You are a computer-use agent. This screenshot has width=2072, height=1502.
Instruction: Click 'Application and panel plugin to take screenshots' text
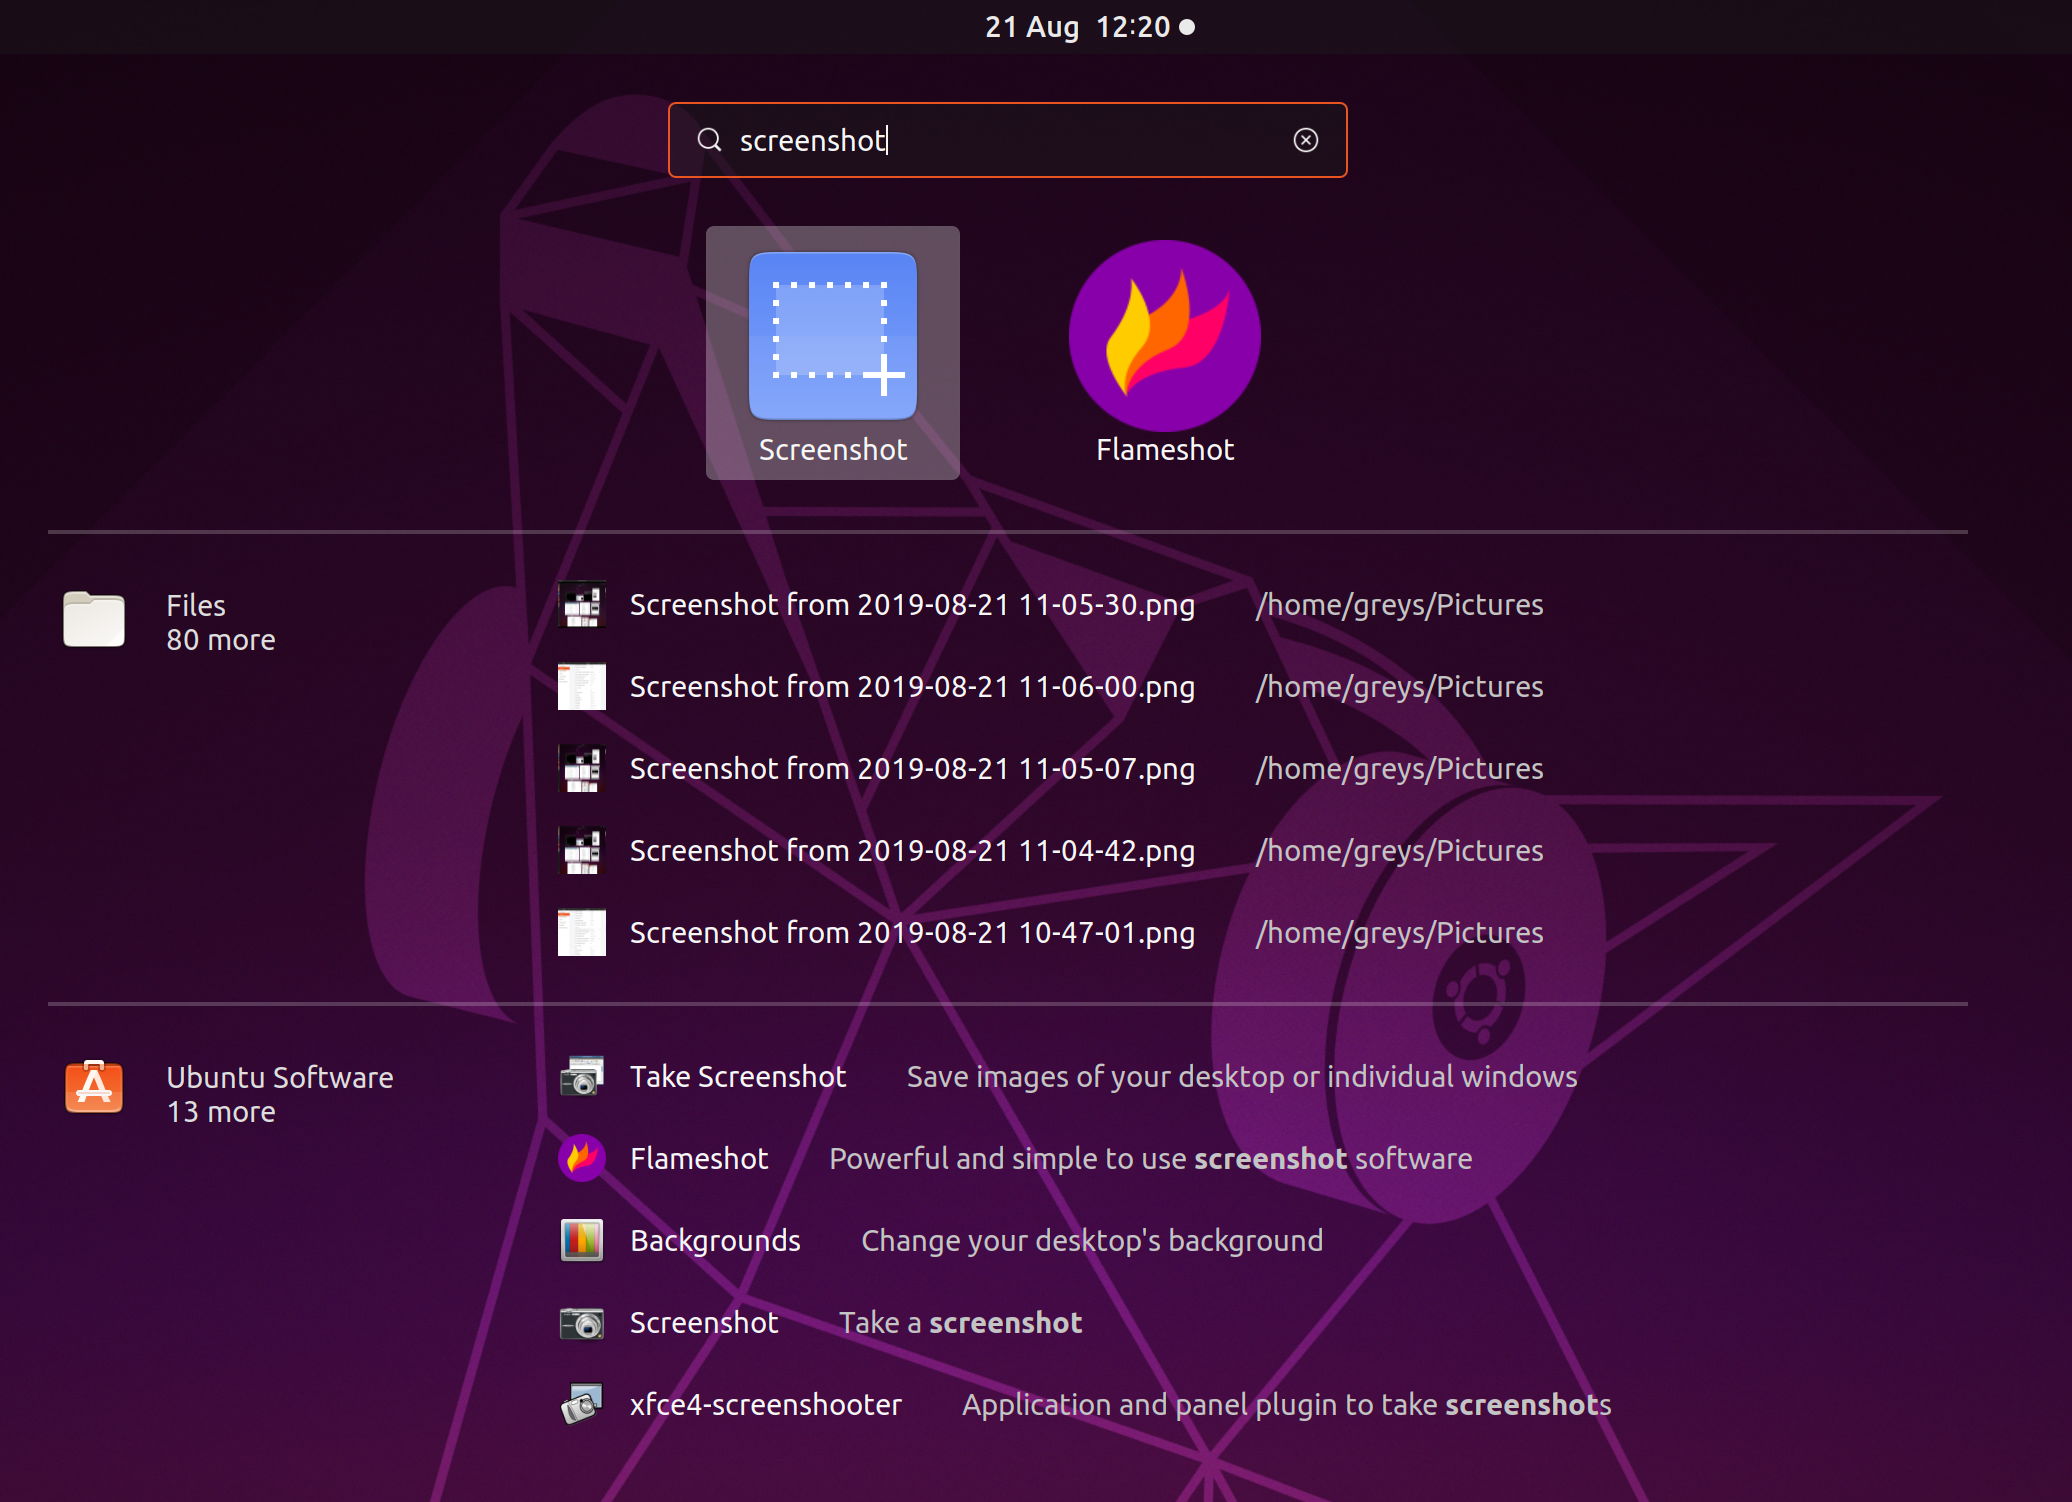point(1287,1404)
